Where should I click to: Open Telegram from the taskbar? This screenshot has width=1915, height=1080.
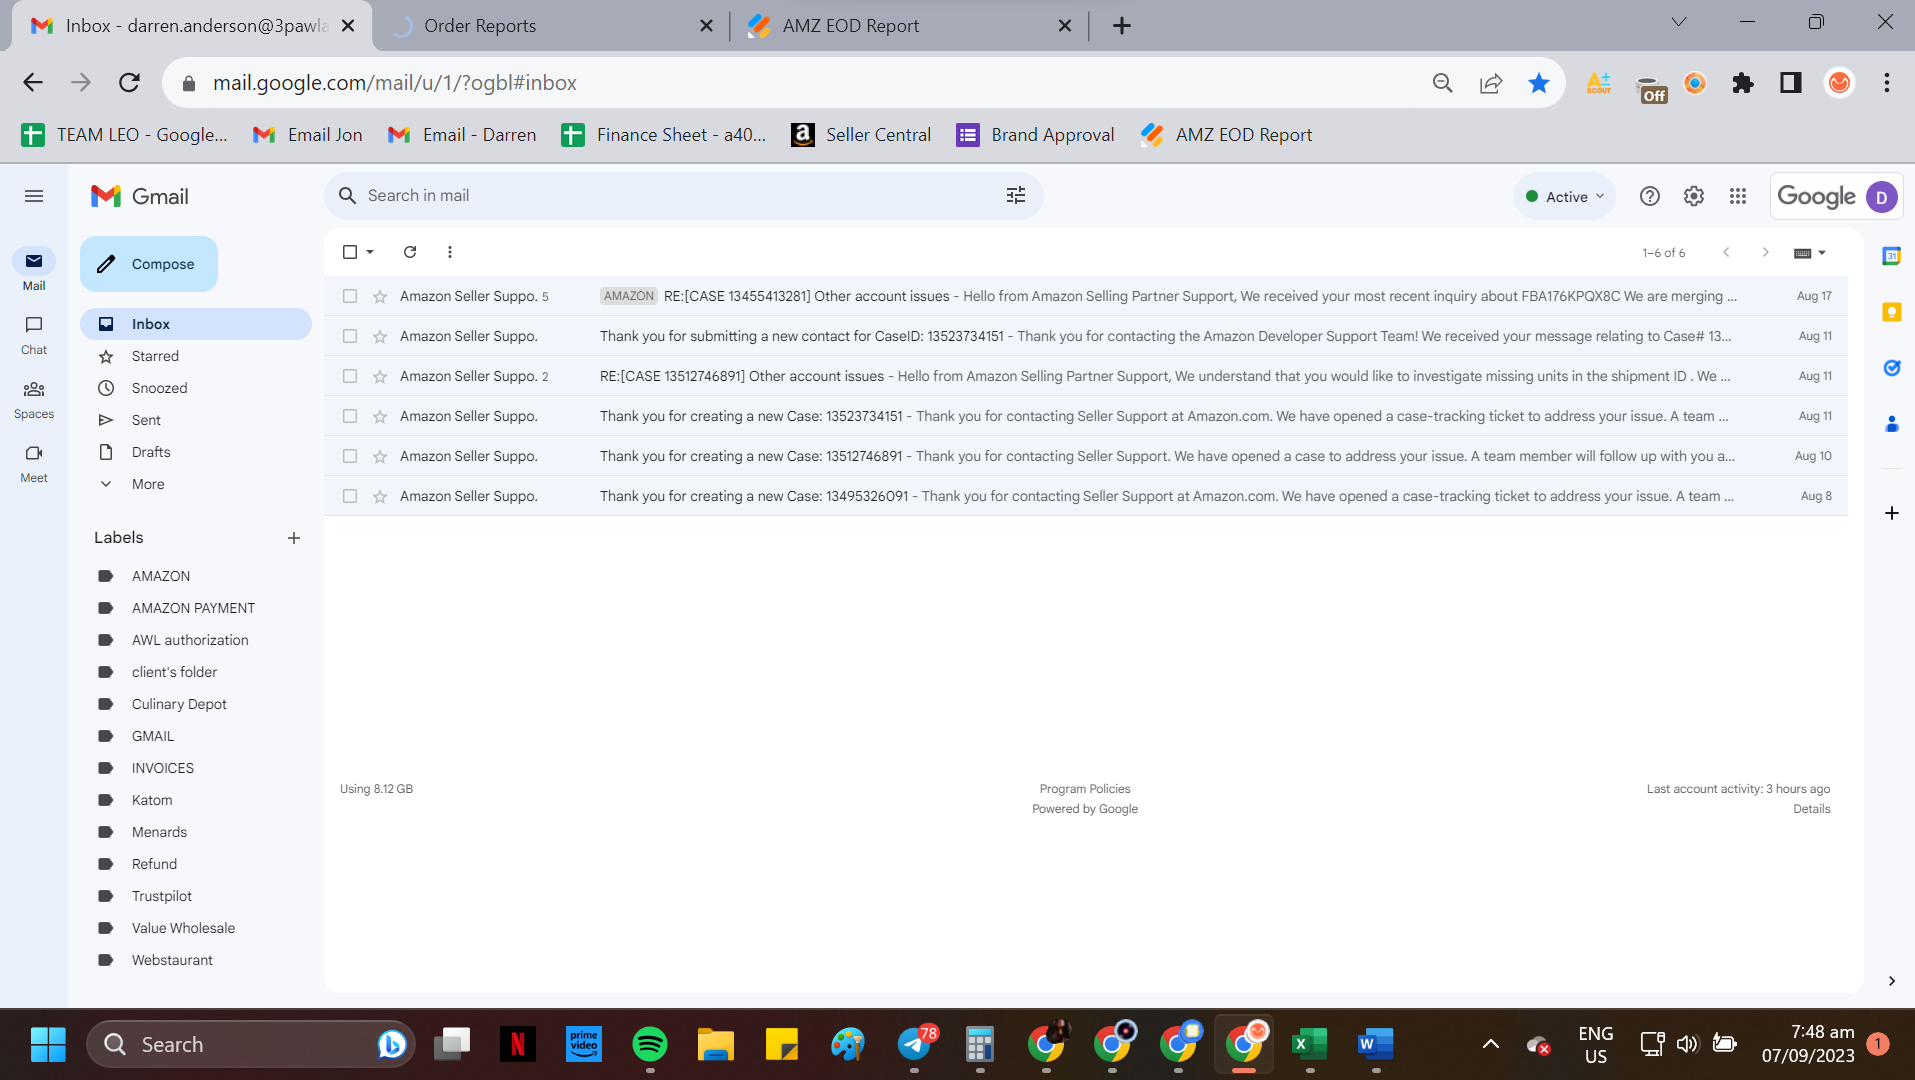(x=916, y=1044)
